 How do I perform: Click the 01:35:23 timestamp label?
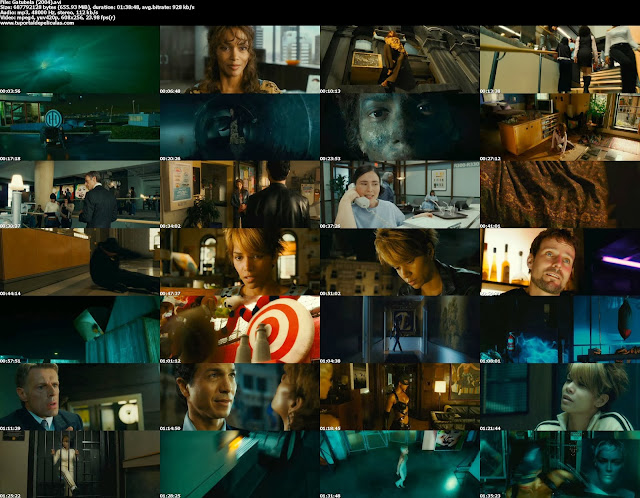click(490, 496)
